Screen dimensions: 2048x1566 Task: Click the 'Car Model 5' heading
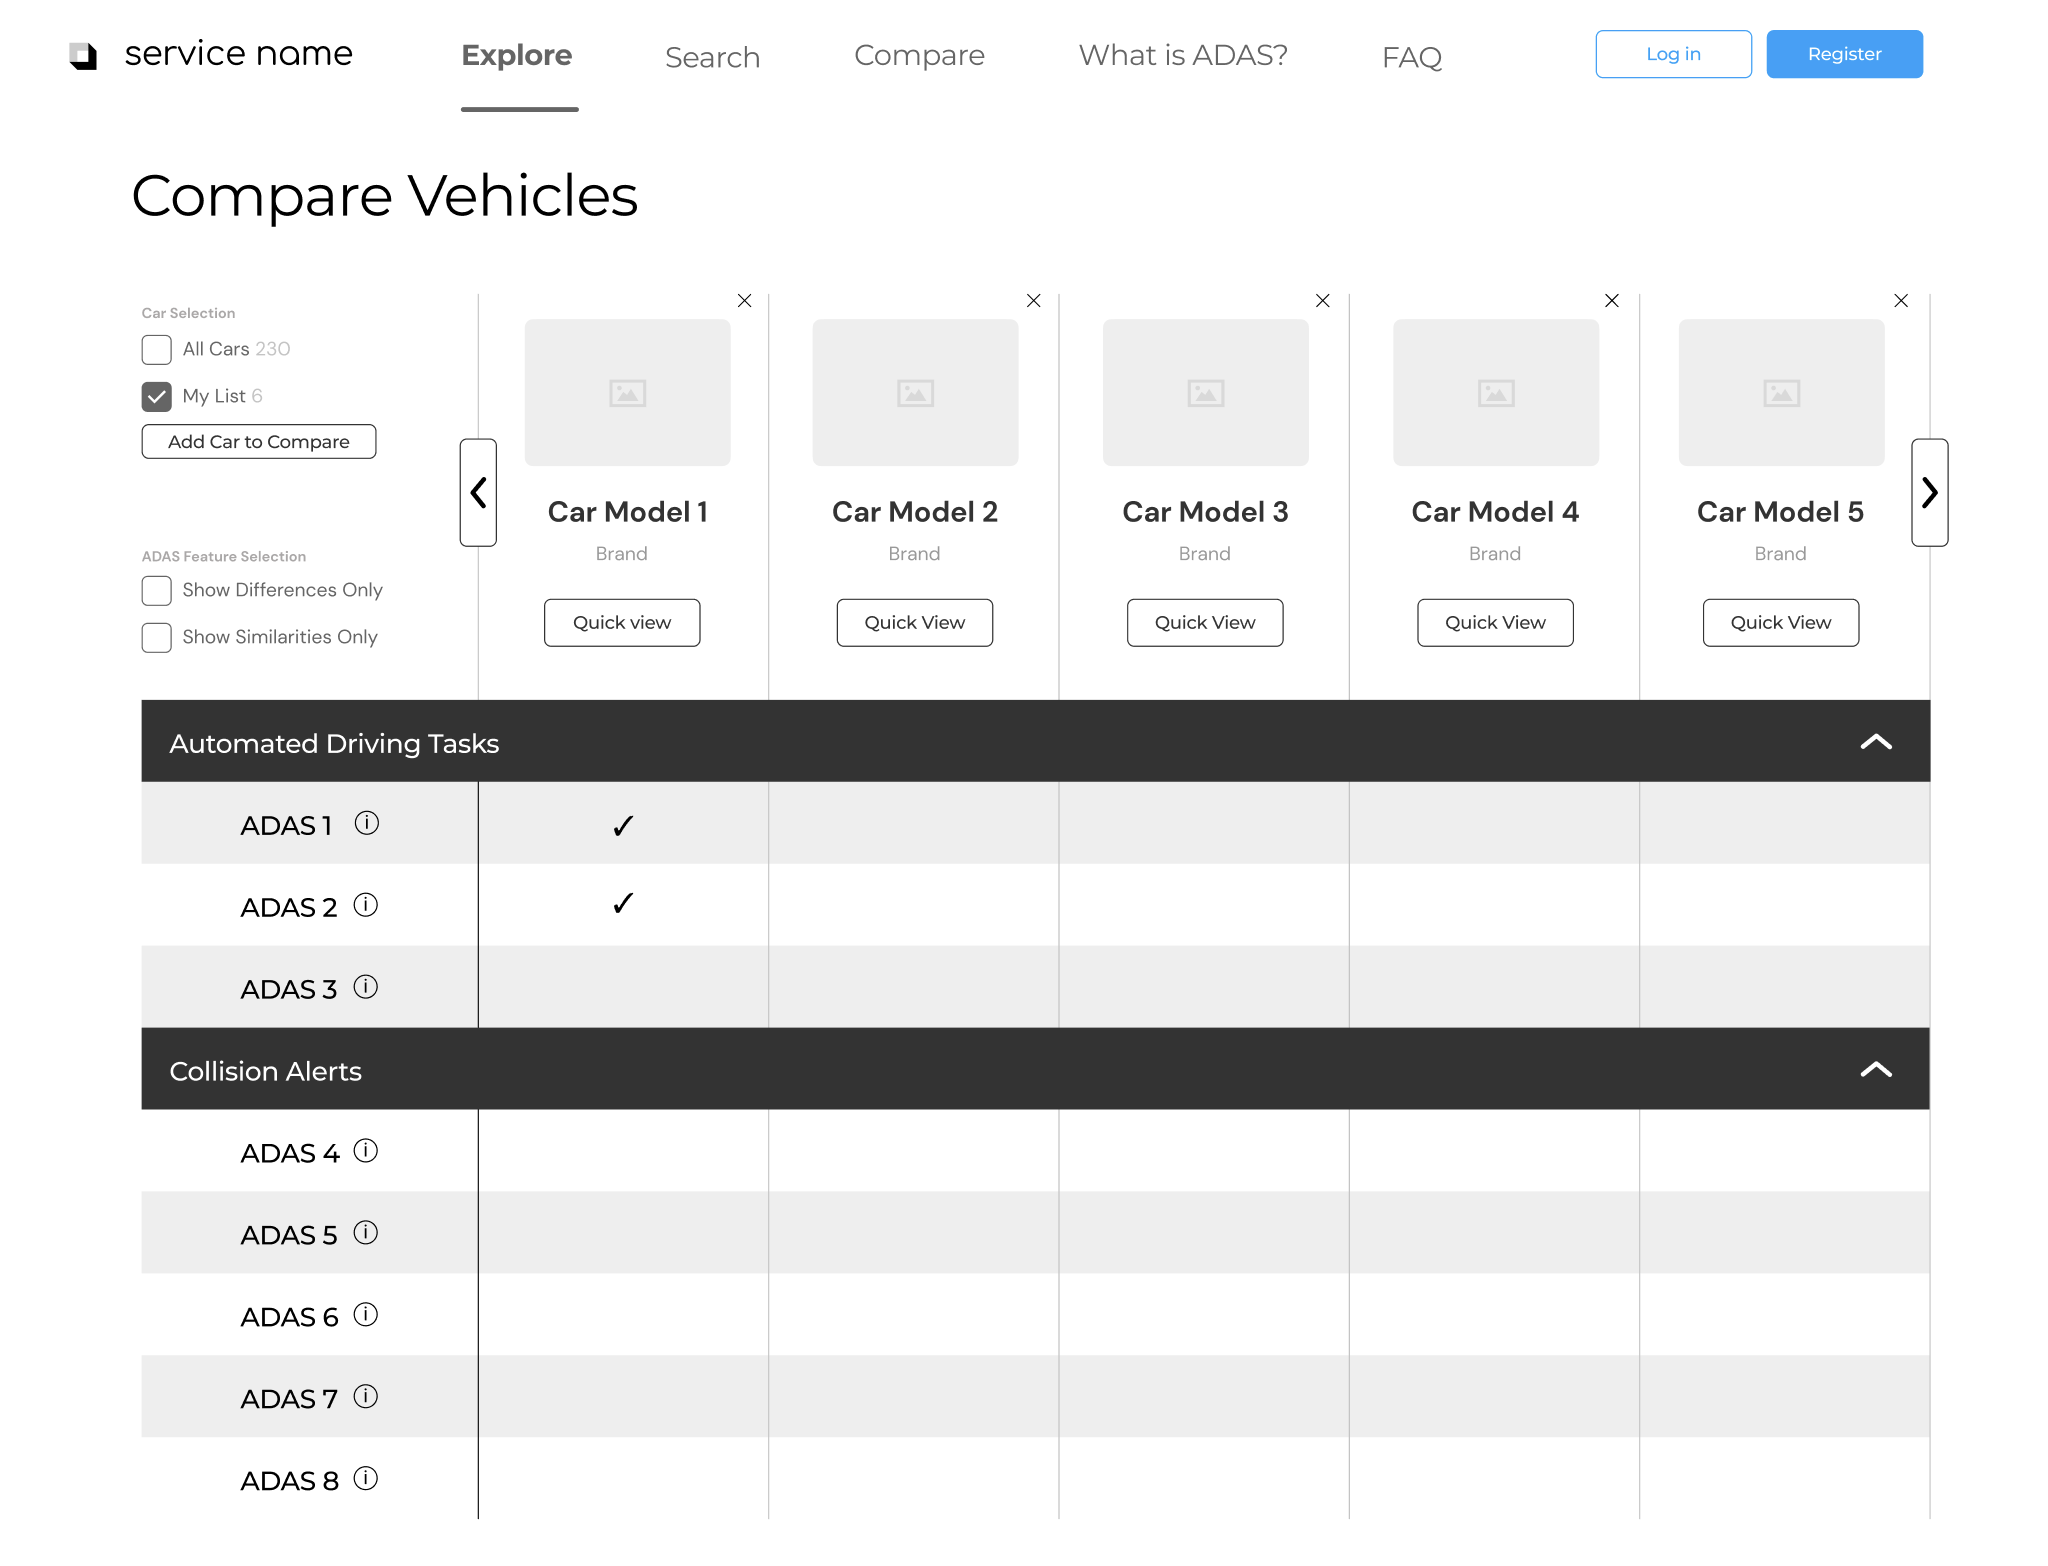pos(1780,512)
